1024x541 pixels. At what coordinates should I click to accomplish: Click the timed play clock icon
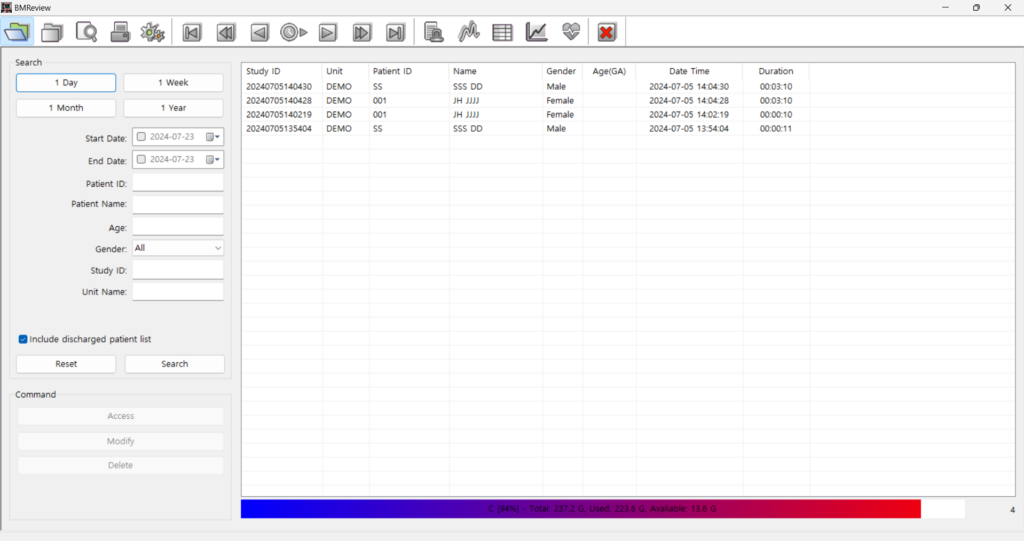pyautogui.click(x=294, y=32)
